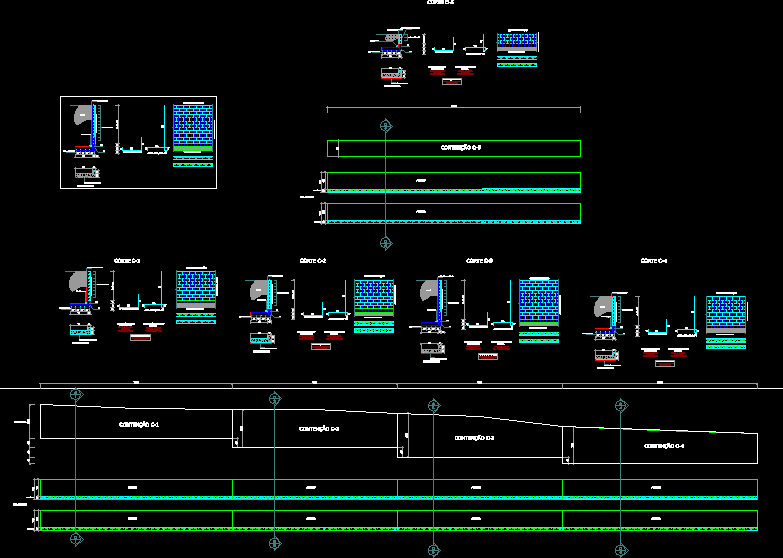
Task: Select blue brick wall elevation under CORTE C-3
Action: 538,301
